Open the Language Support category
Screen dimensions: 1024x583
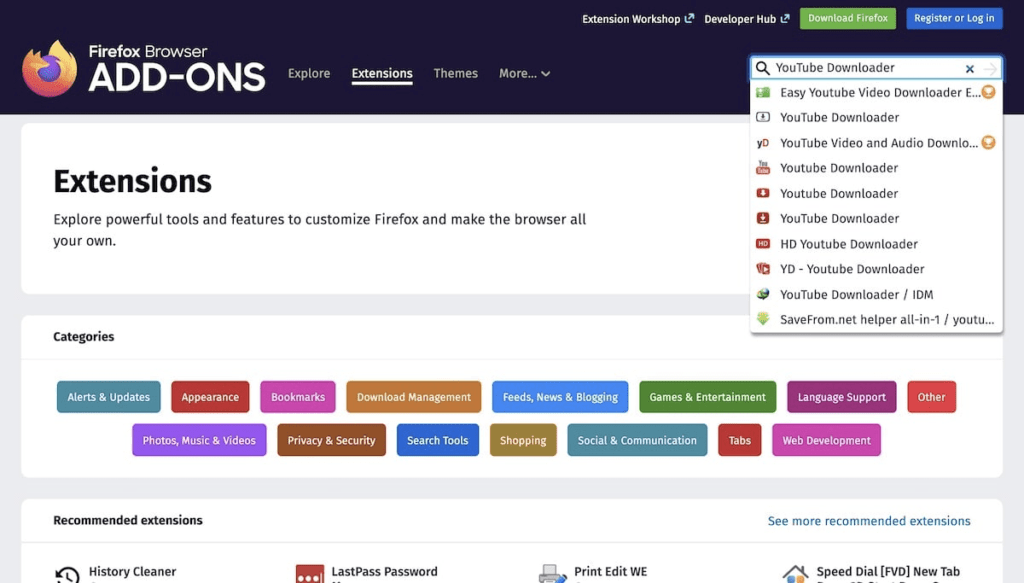click(x=842, y=397)
